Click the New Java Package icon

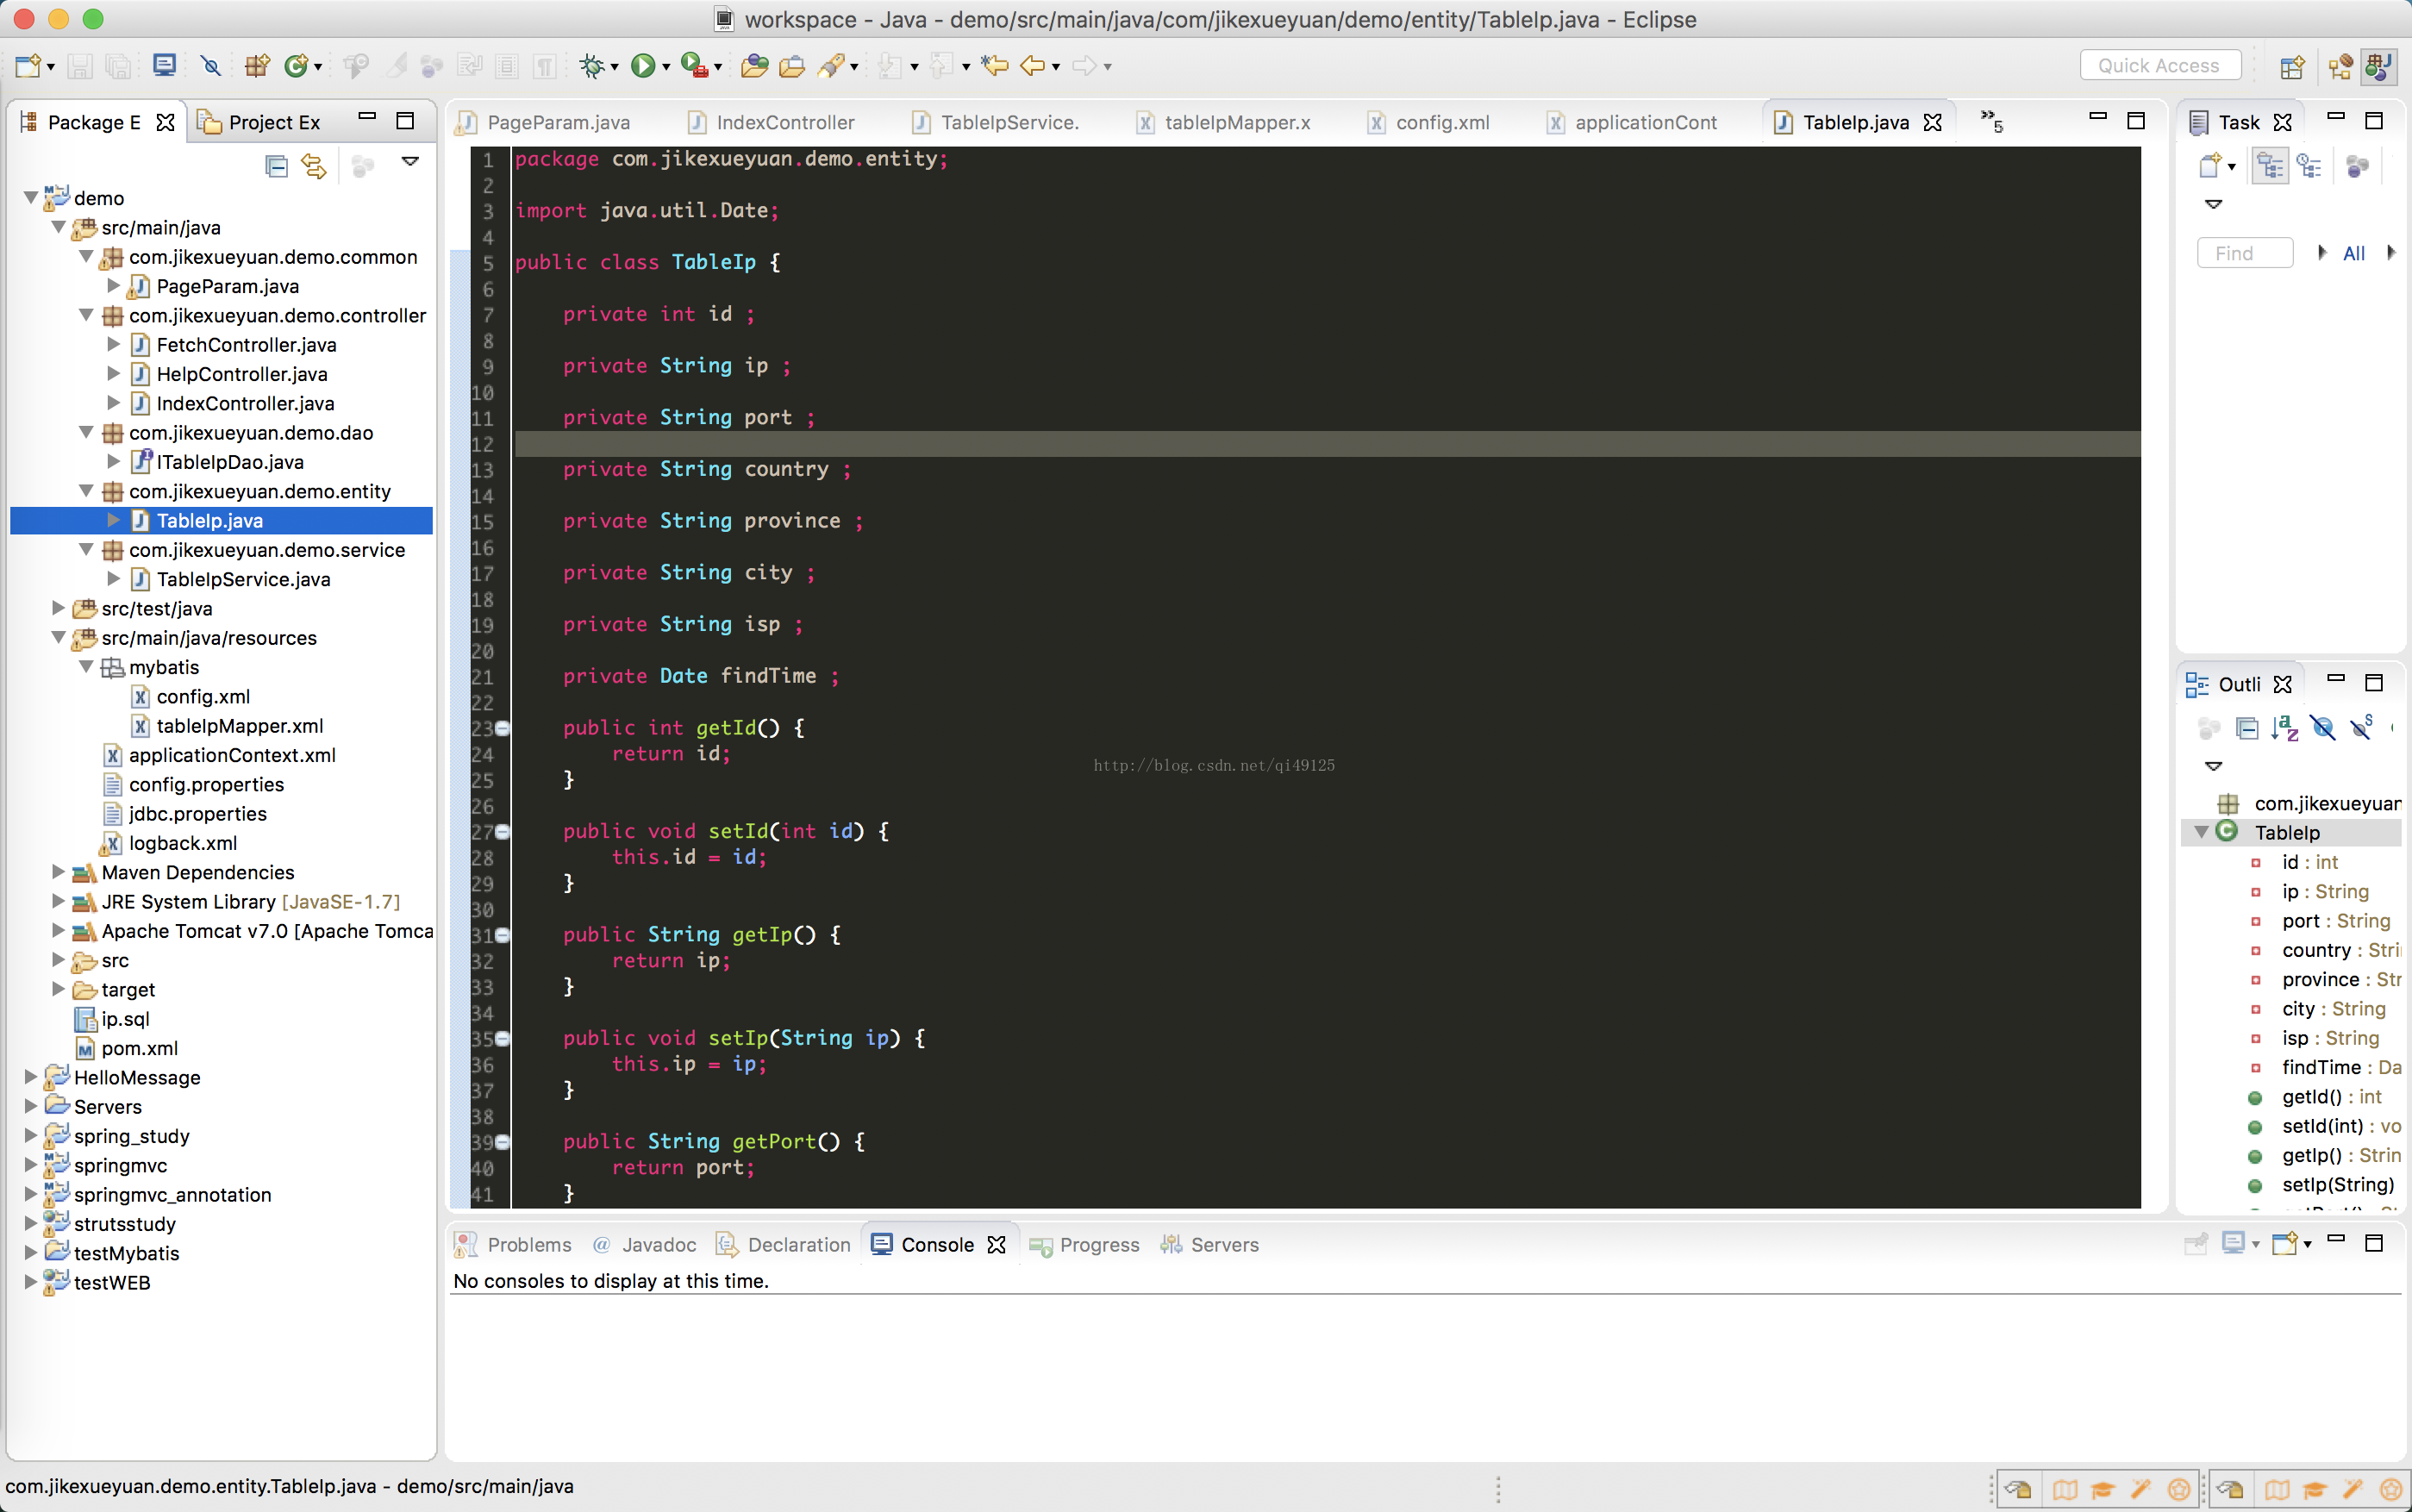tap(257, 66)
